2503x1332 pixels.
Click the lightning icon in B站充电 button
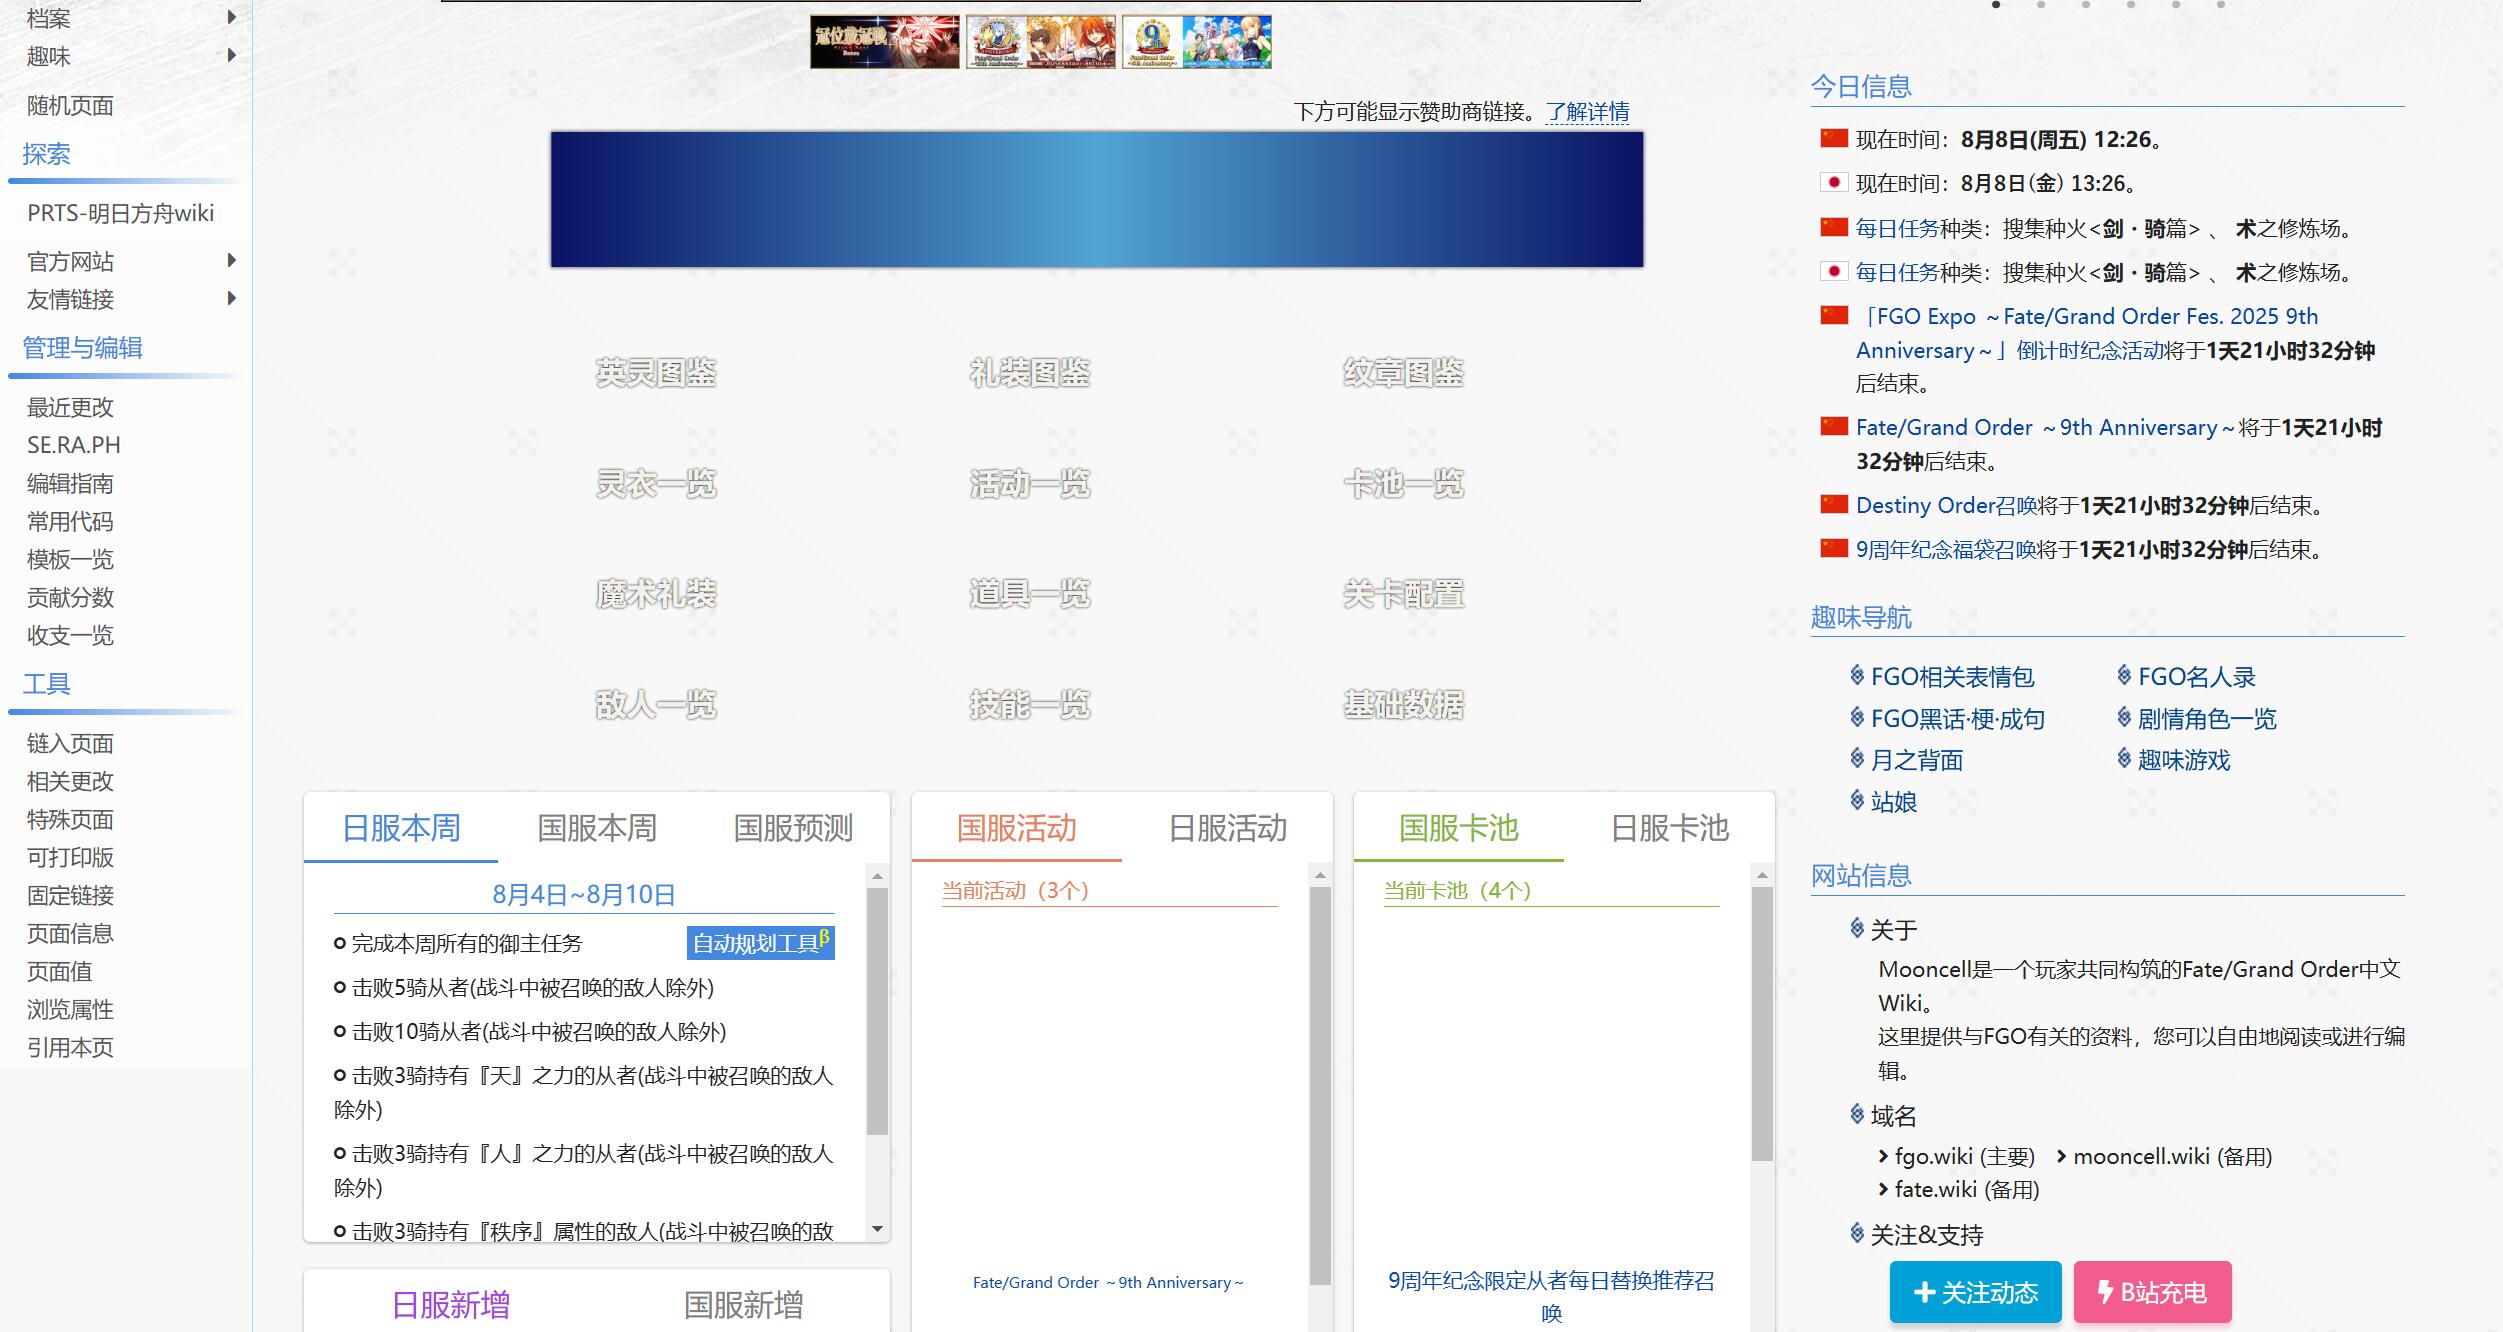point(2105,1292)
